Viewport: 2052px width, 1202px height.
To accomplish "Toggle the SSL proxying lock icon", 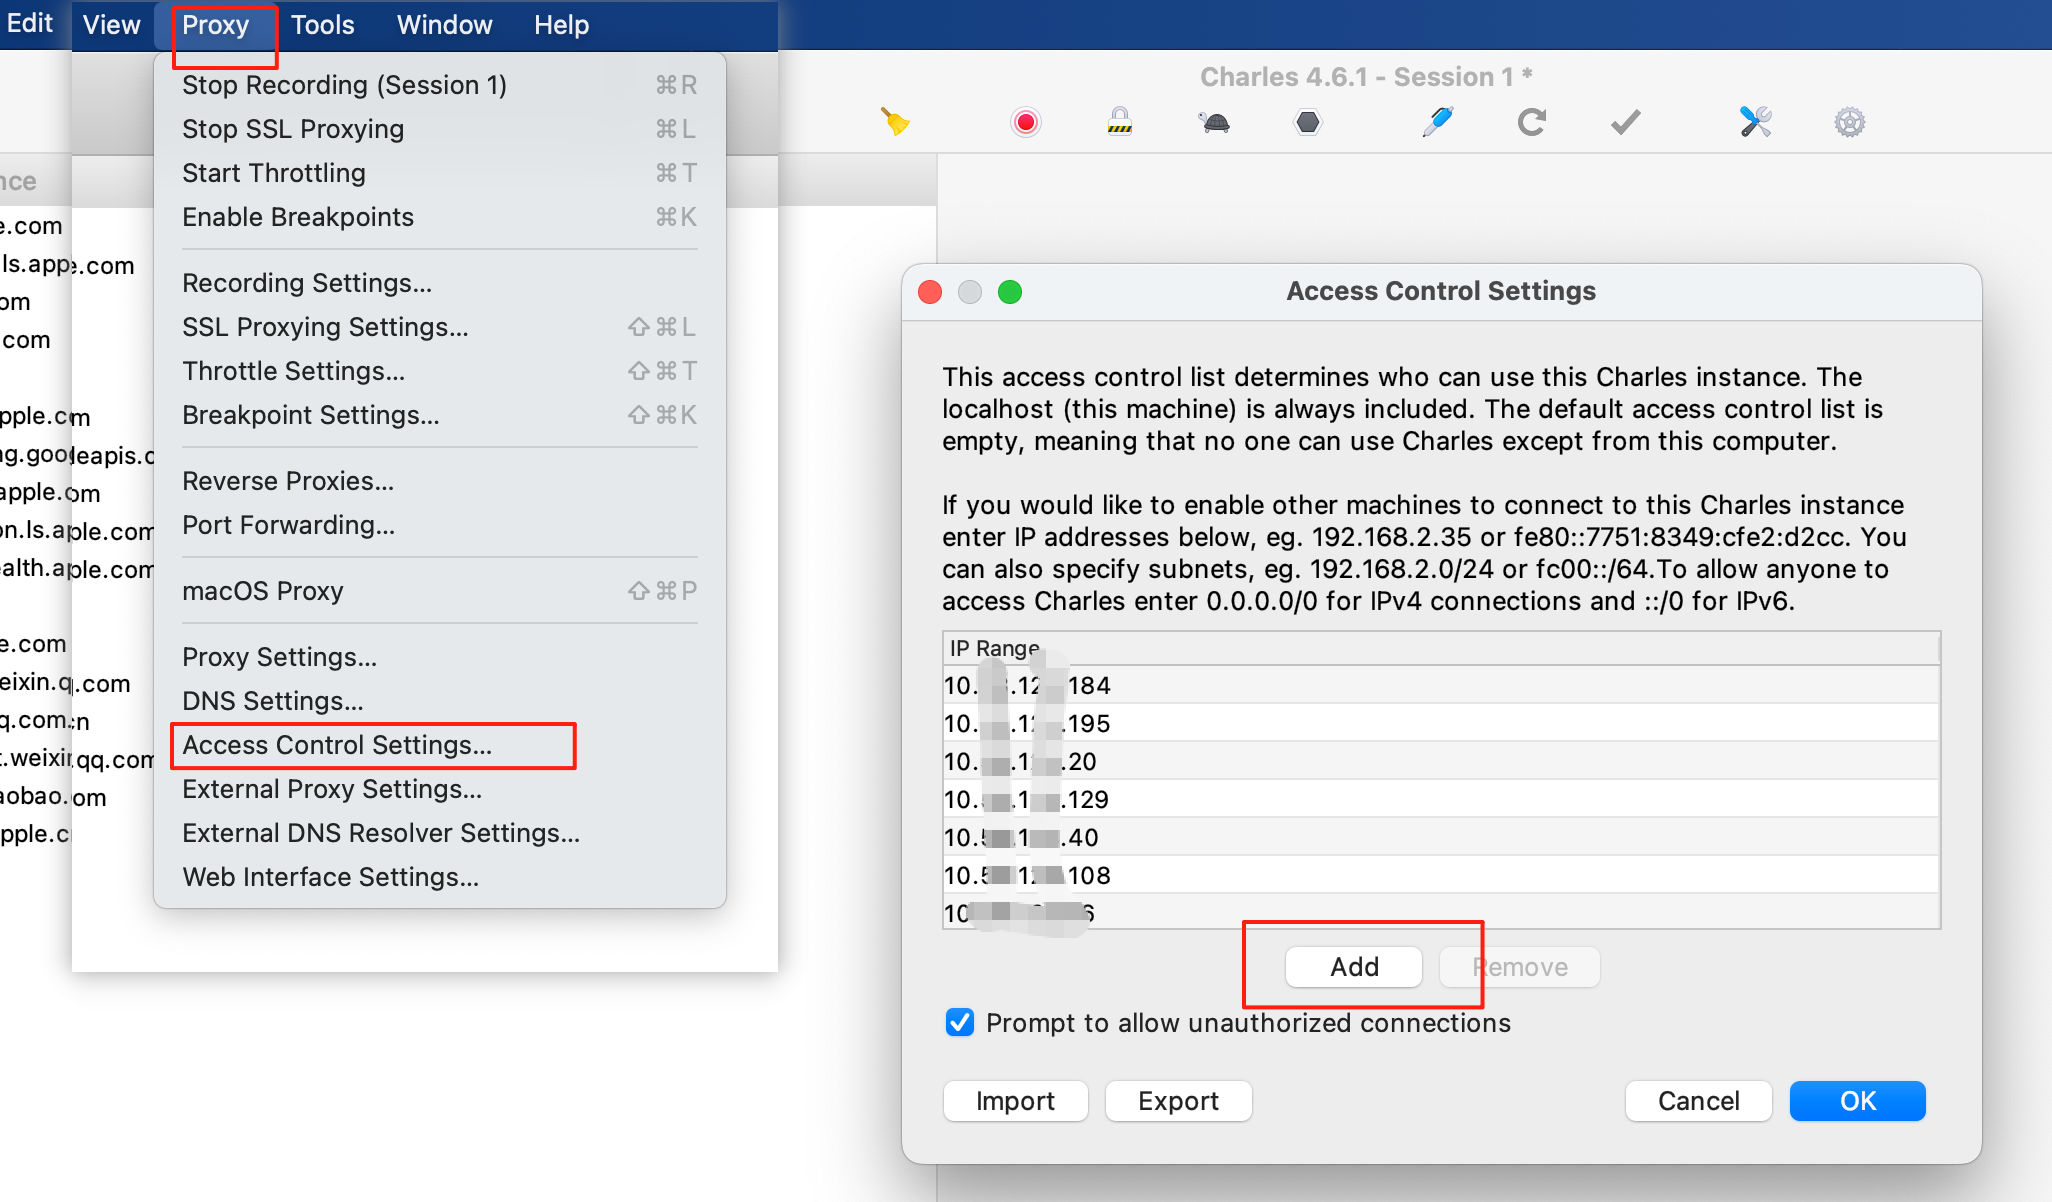I will tap(1119, 122).
